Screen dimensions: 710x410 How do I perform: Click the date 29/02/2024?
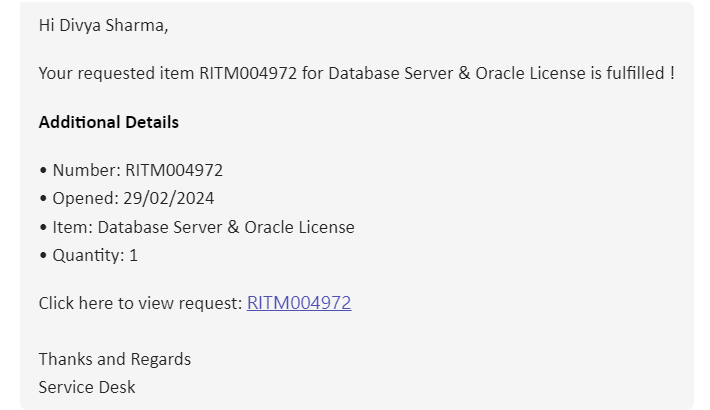(x=168, y=198)
